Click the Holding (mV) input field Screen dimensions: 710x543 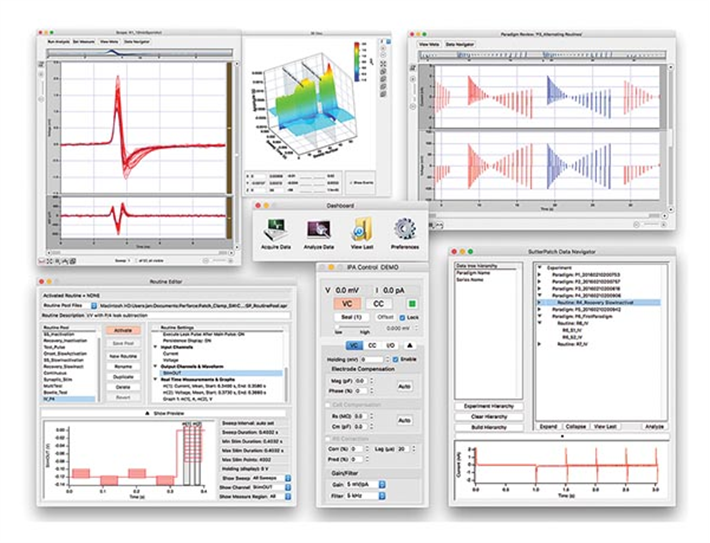point(371,360)
